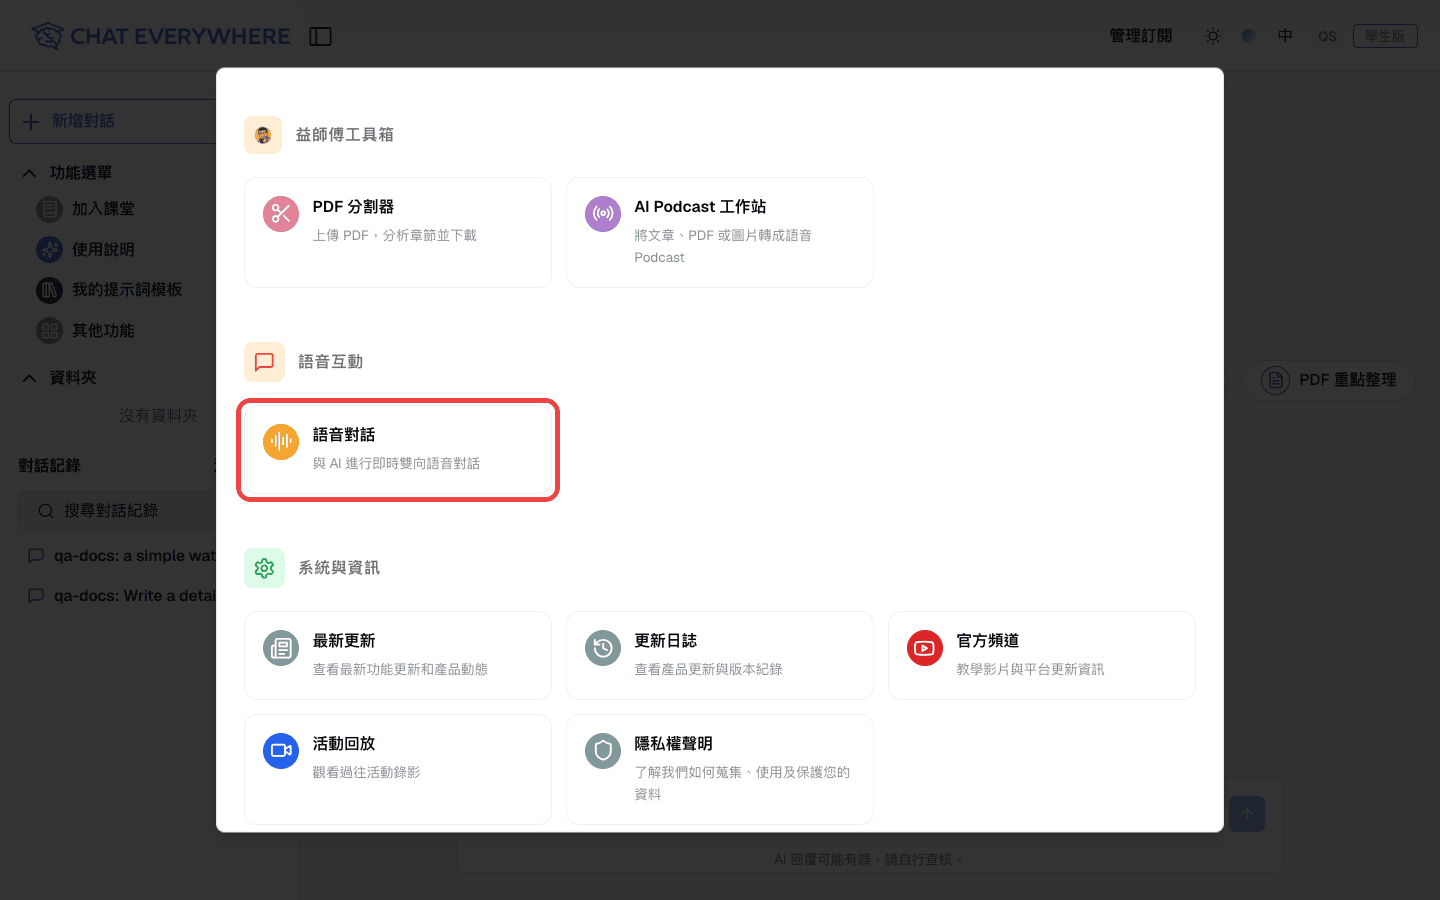The width and height of the screenshot is (1440, 900).
Task: Click the 學生版 badge
Action: [x=1385, y=36]
